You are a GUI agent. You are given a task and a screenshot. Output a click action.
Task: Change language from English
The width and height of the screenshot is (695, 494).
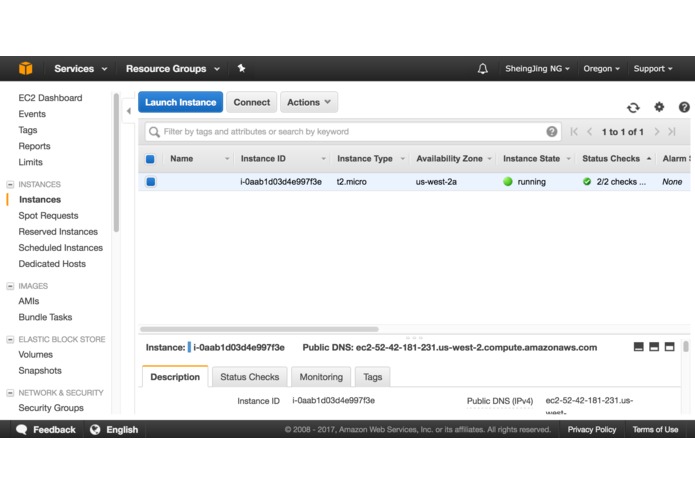(114, 429)
